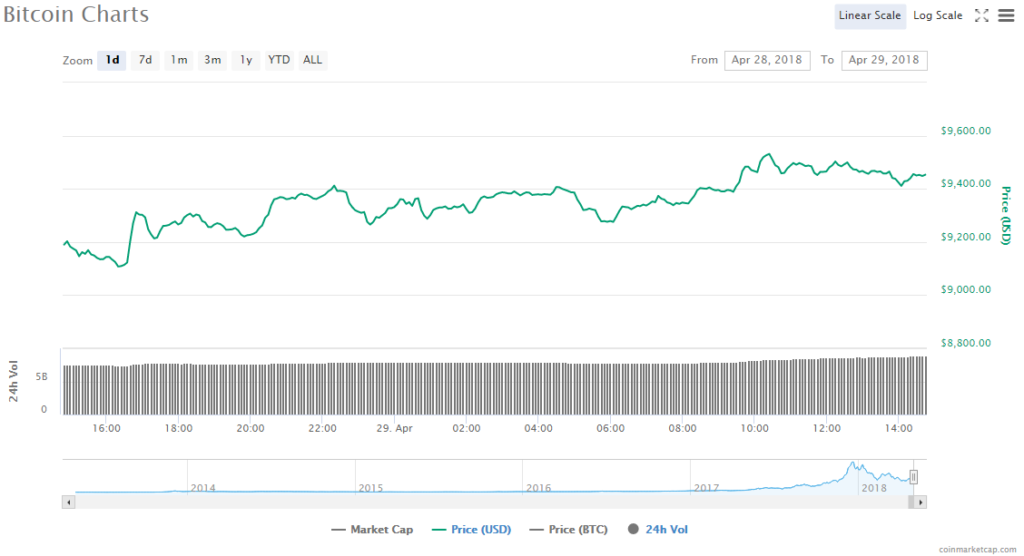The width and height of the screenshot is (1024, 556).
Task: Toggle fullscreen chart view icon
Action: (x=981, y=15)
